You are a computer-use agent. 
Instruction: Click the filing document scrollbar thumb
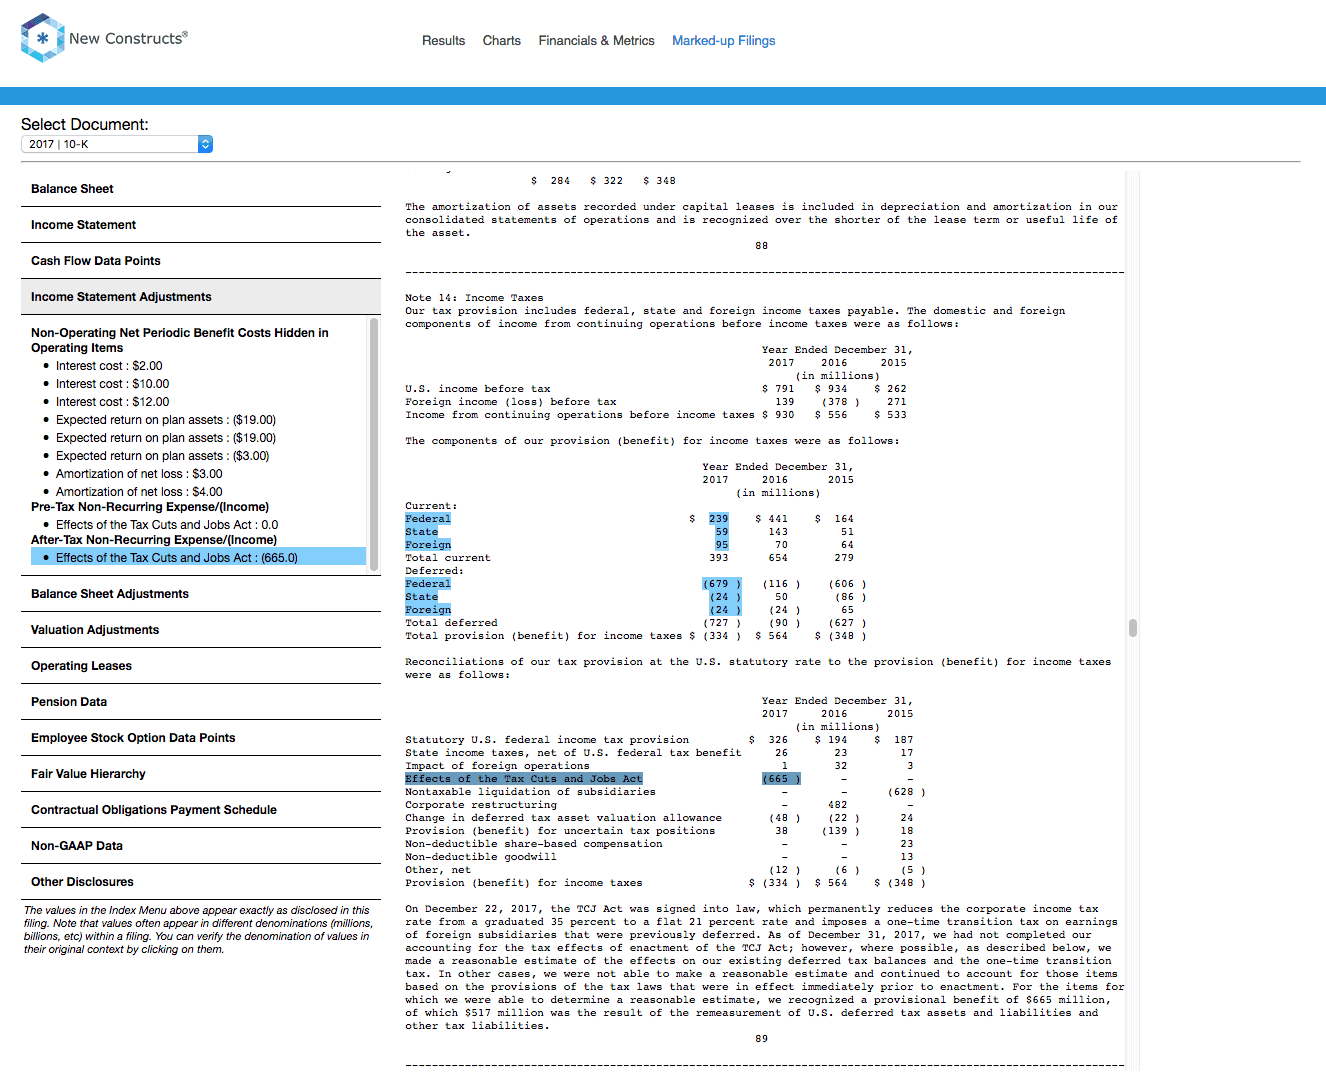point(1133,628)
